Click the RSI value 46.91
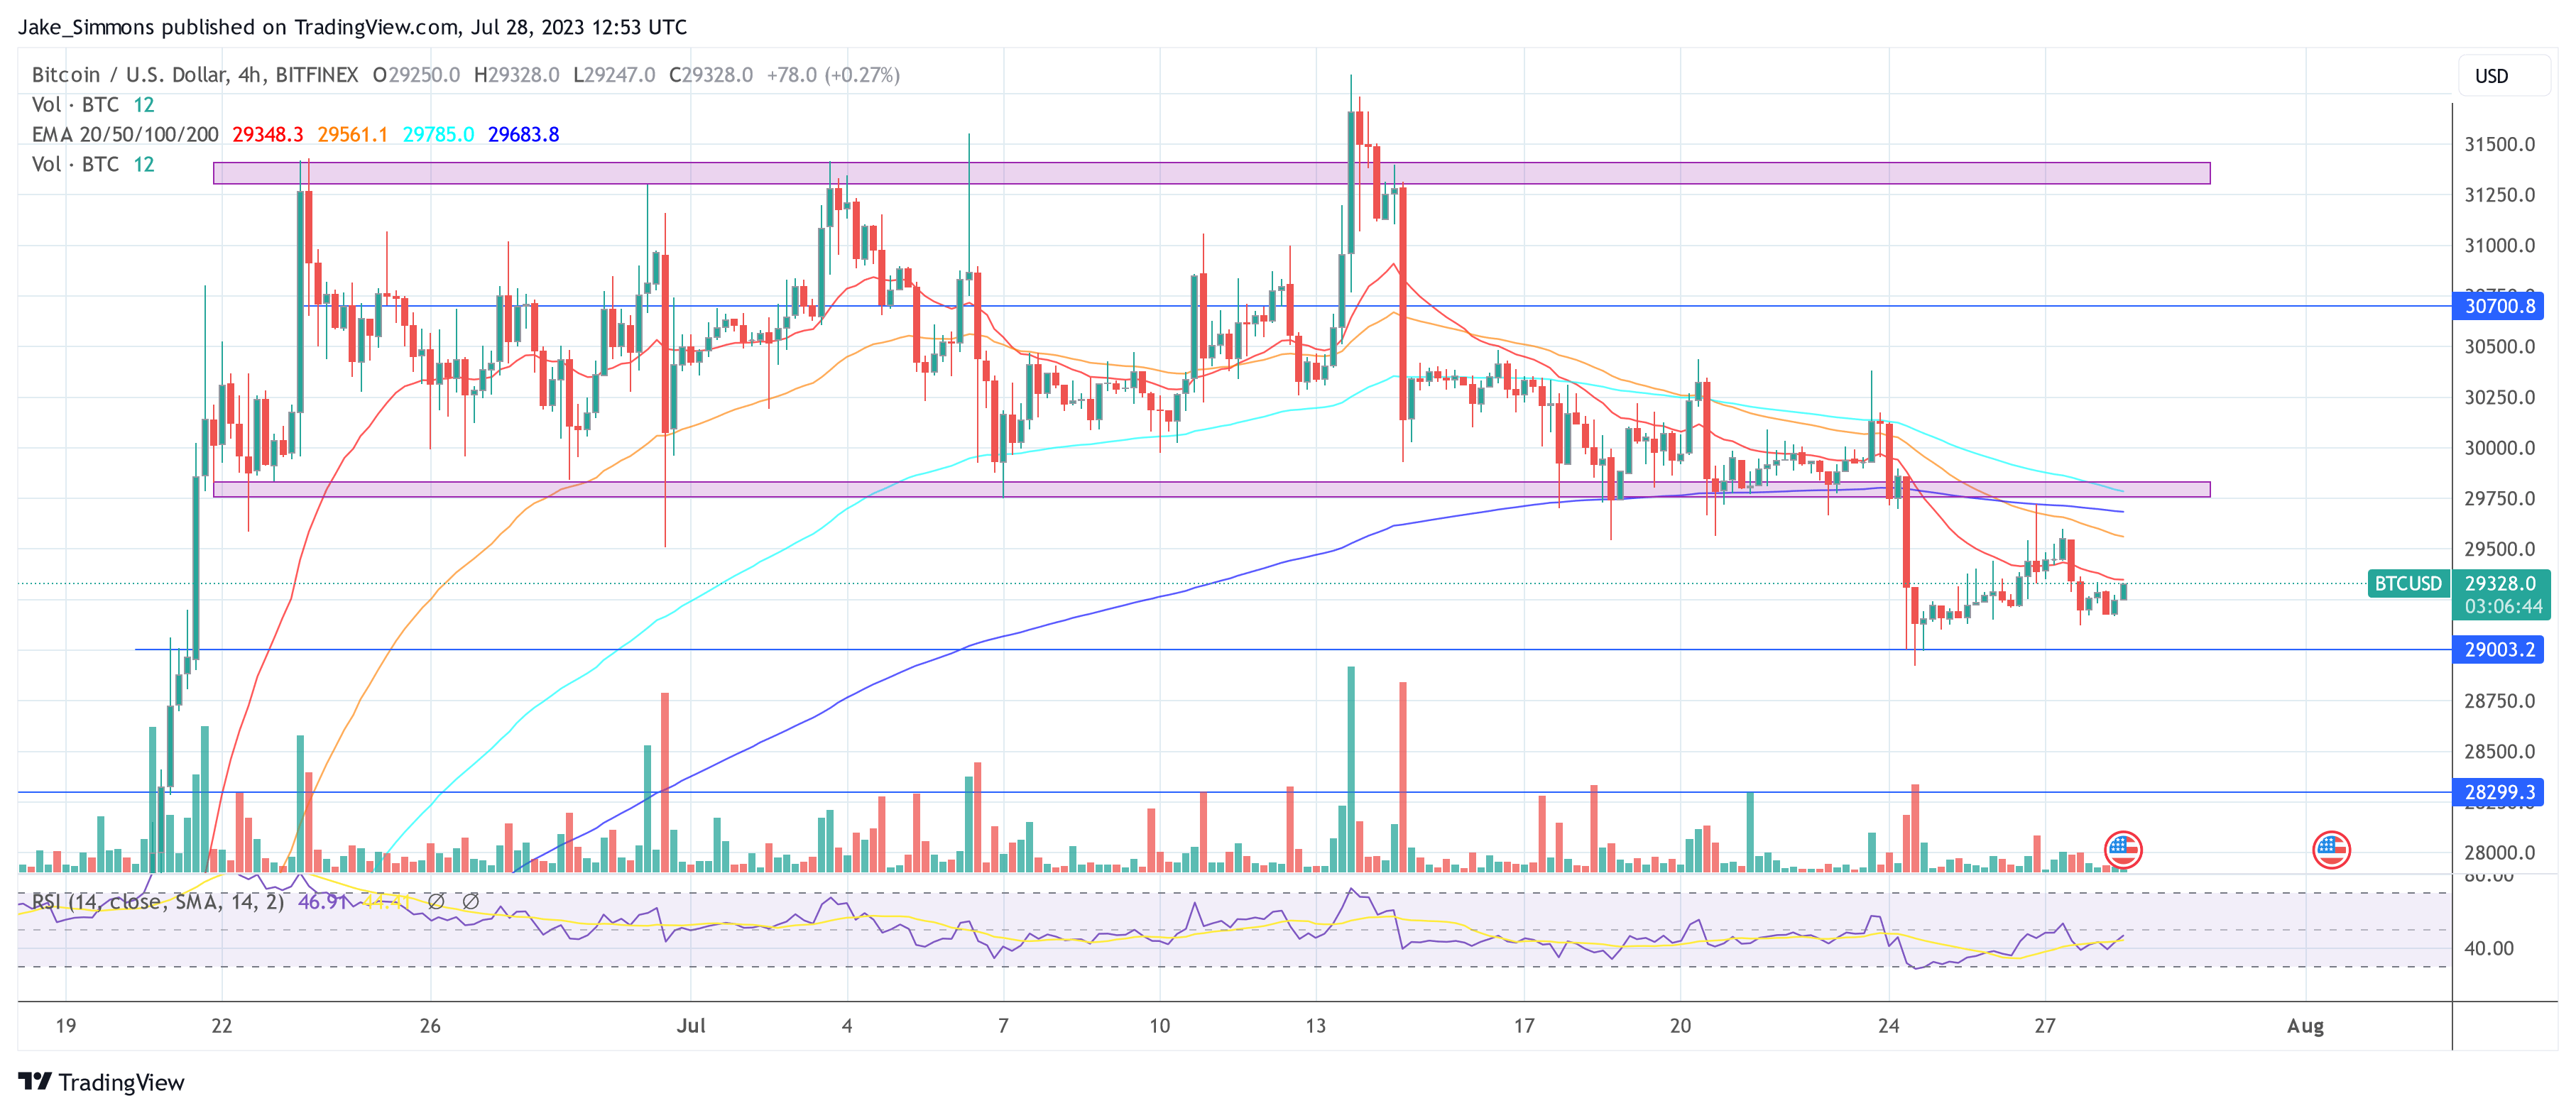2576x1113 pixels. 322,902
